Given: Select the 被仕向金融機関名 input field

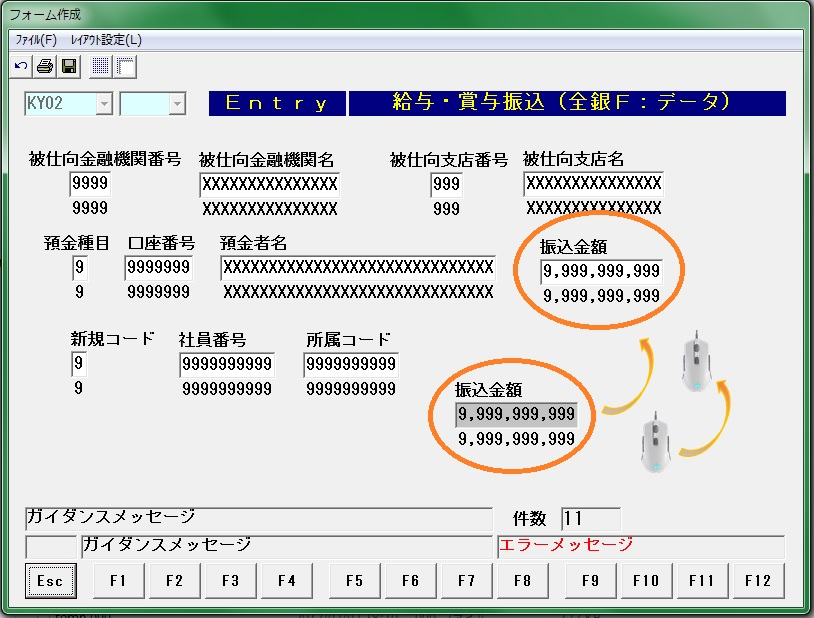Looking at the screenshot, I should click(x=269, y=184).
